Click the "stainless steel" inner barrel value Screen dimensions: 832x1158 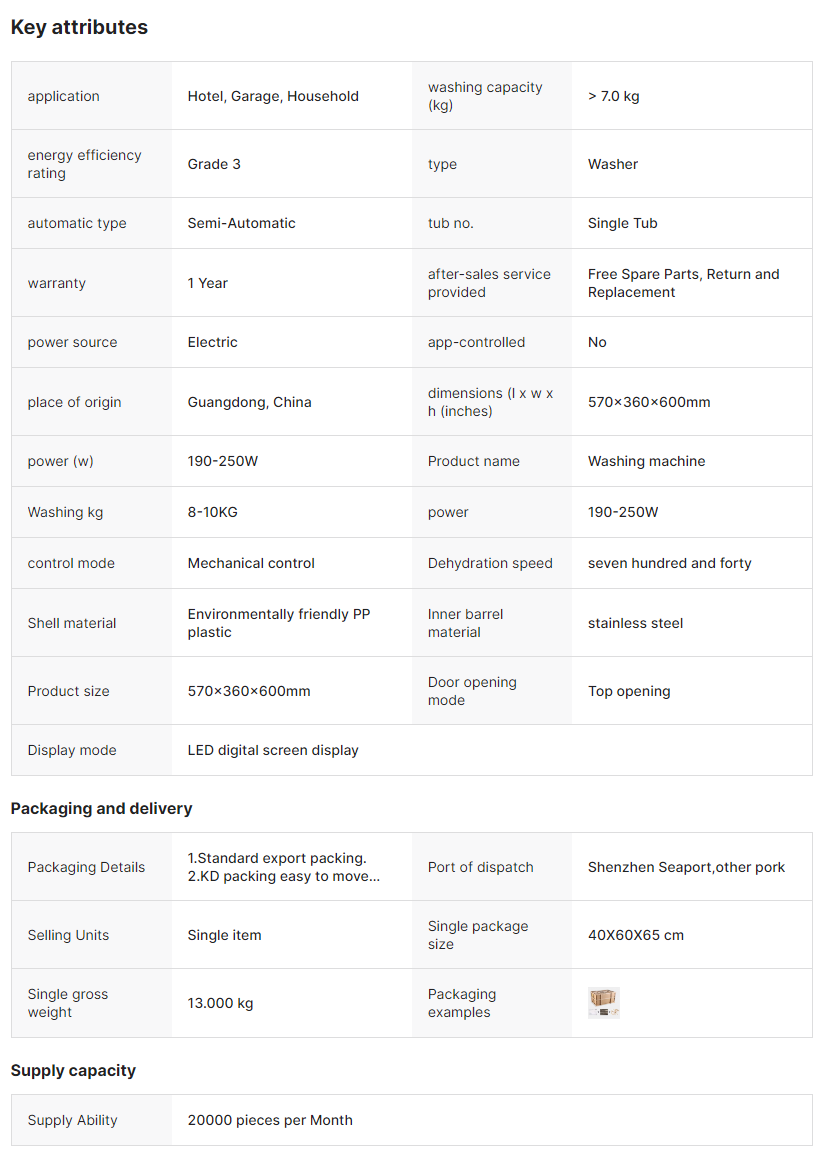point(635,623)
